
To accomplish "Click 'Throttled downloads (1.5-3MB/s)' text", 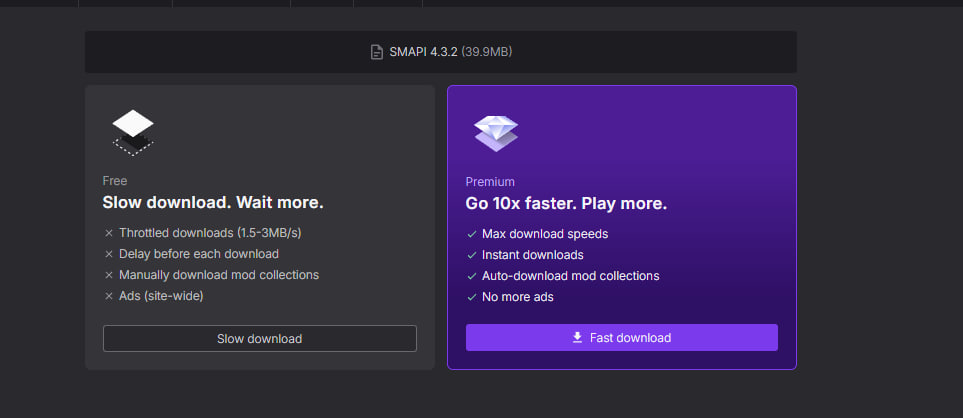I will click(210, 233).
